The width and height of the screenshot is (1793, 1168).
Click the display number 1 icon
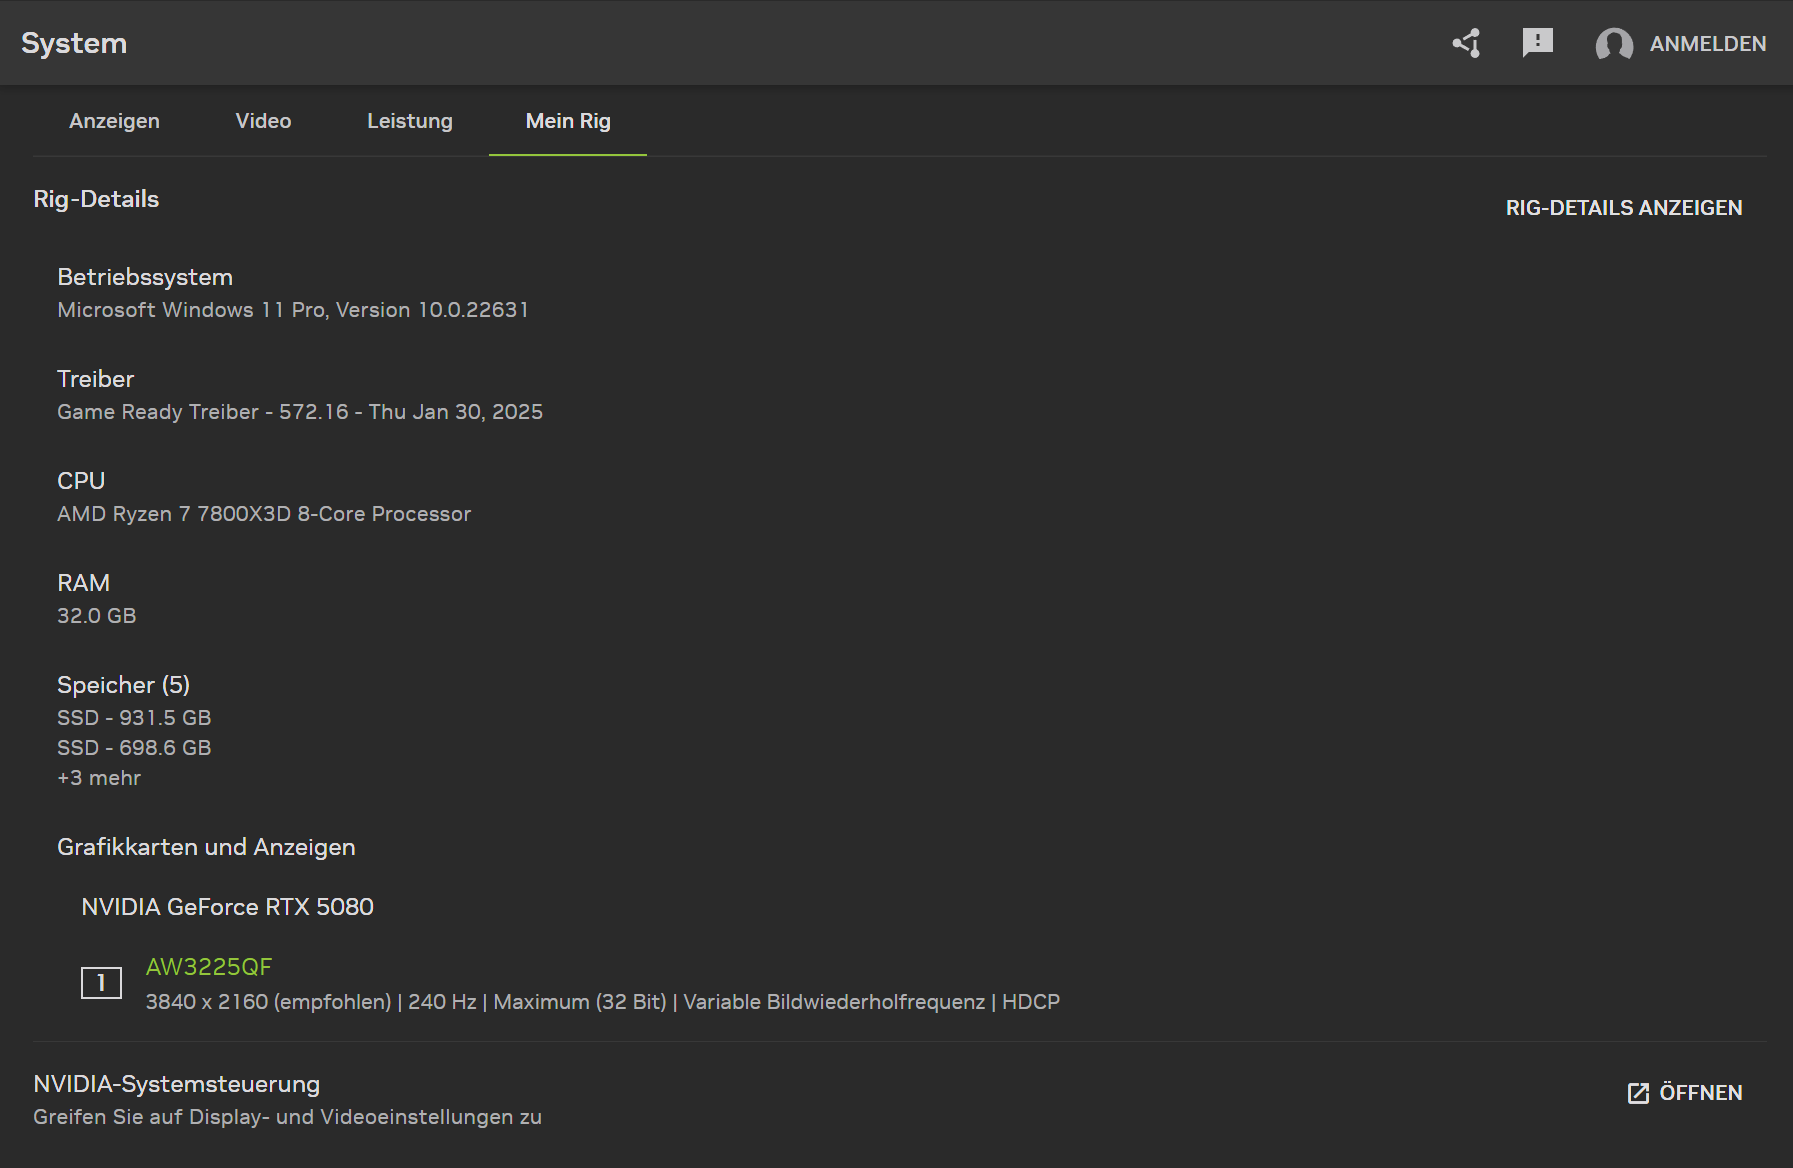coord(101,983)
